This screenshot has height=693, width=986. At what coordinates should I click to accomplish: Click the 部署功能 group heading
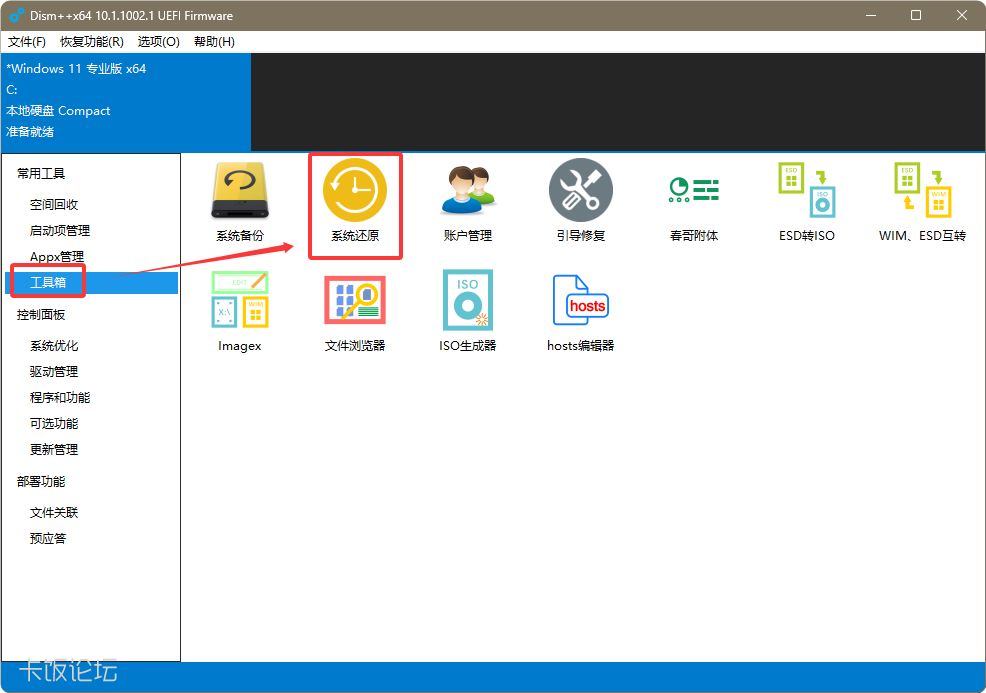(41, 482)
